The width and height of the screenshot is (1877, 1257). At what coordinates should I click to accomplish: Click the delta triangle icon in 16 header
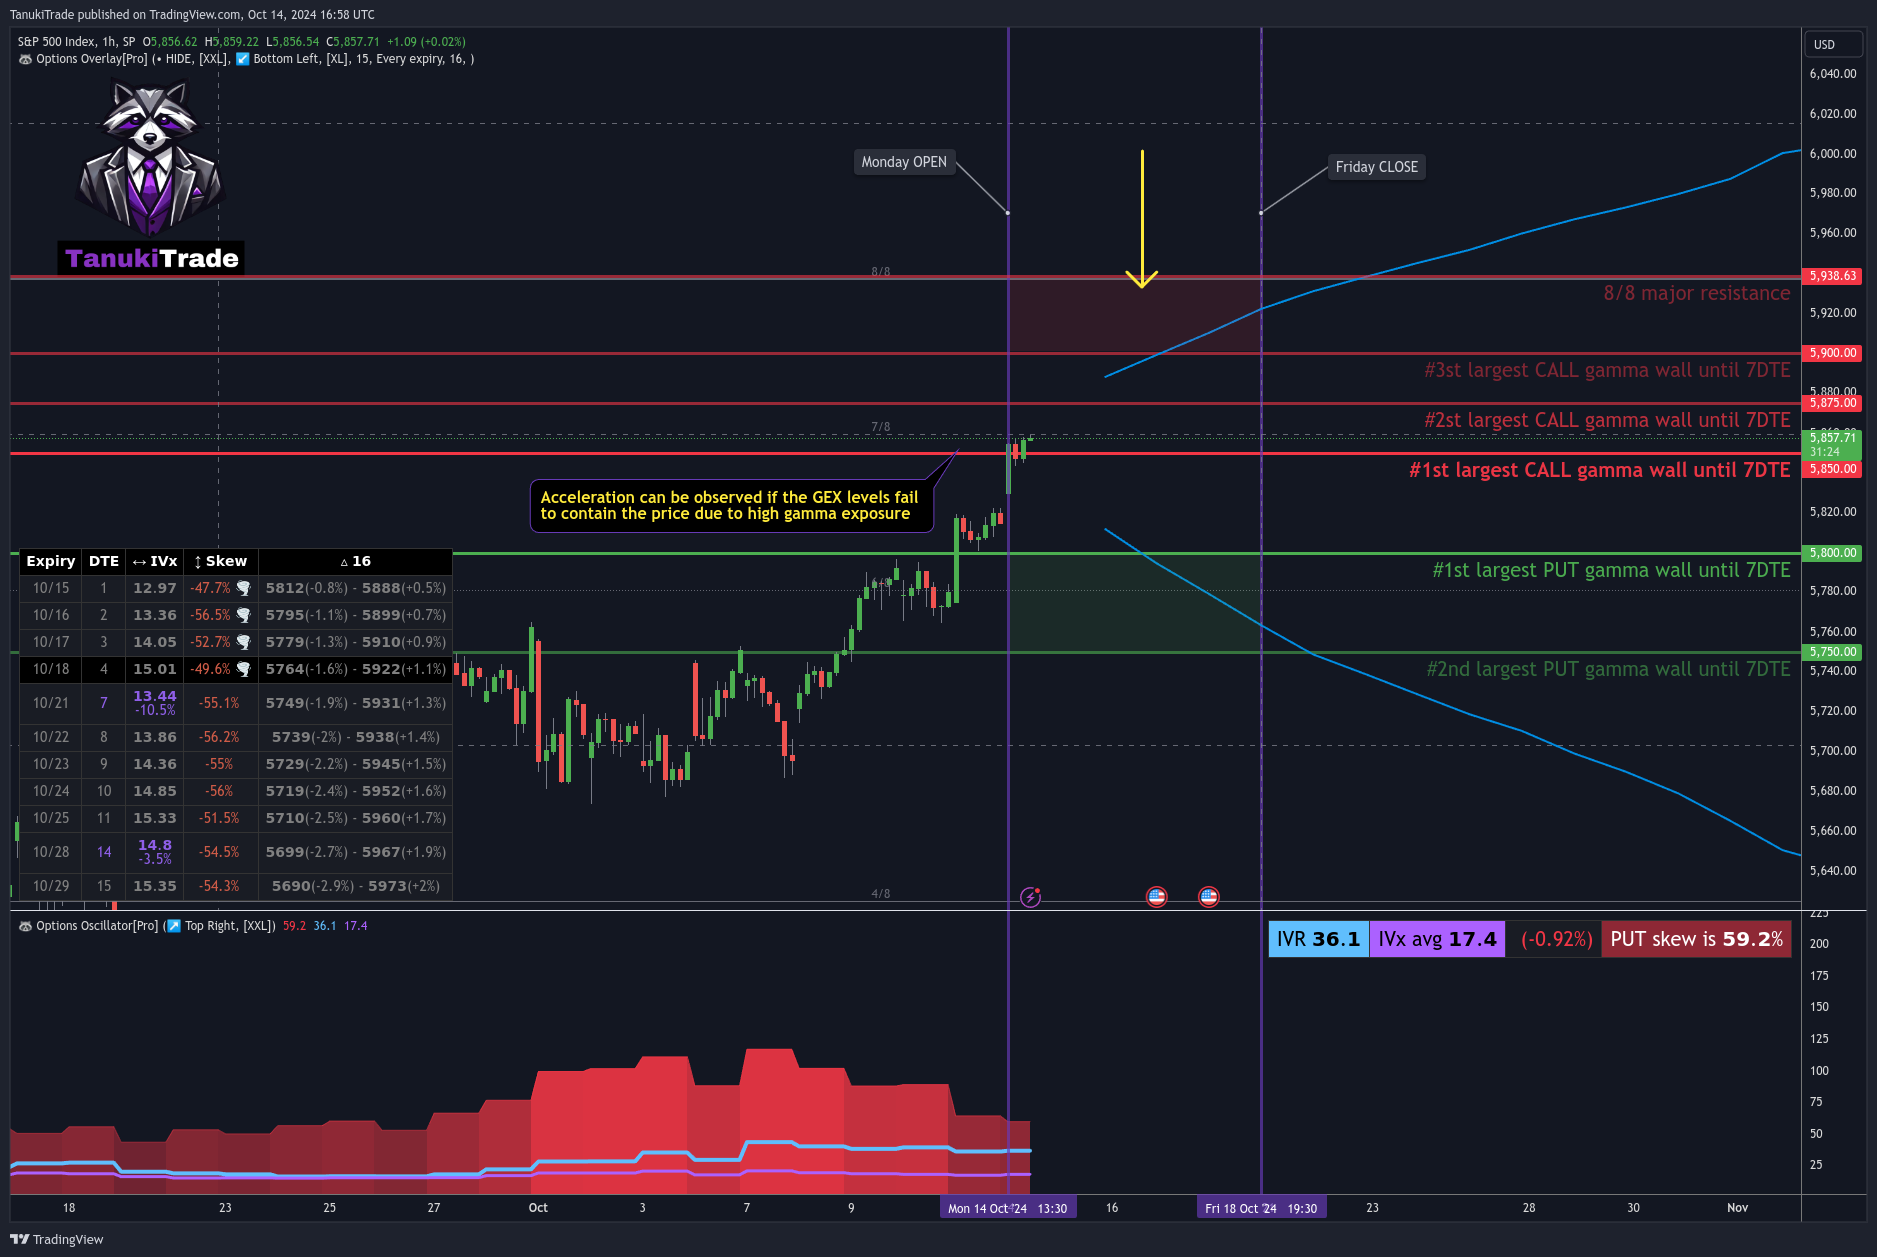coord(344,562)
